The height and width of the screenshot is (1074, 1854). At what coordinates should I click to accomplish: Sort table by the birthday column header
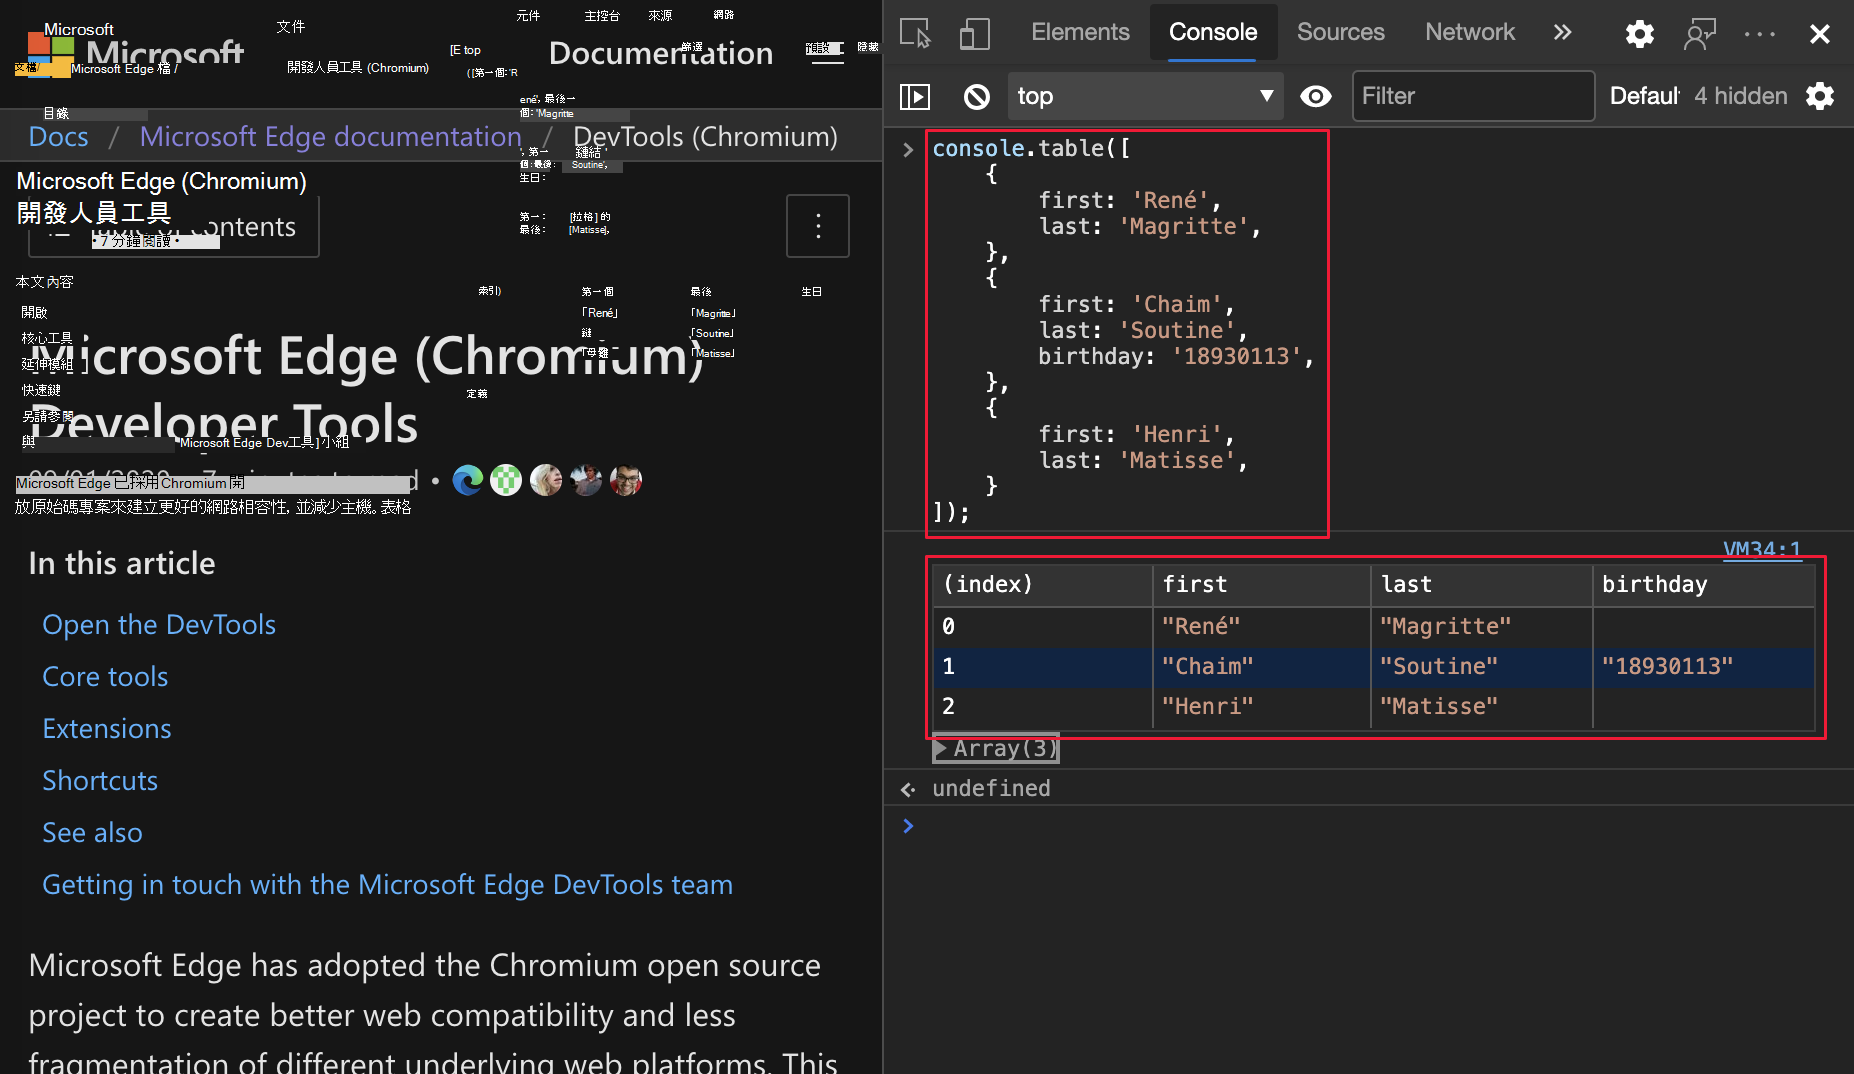pyautogui.click(x=1703, y=584)
